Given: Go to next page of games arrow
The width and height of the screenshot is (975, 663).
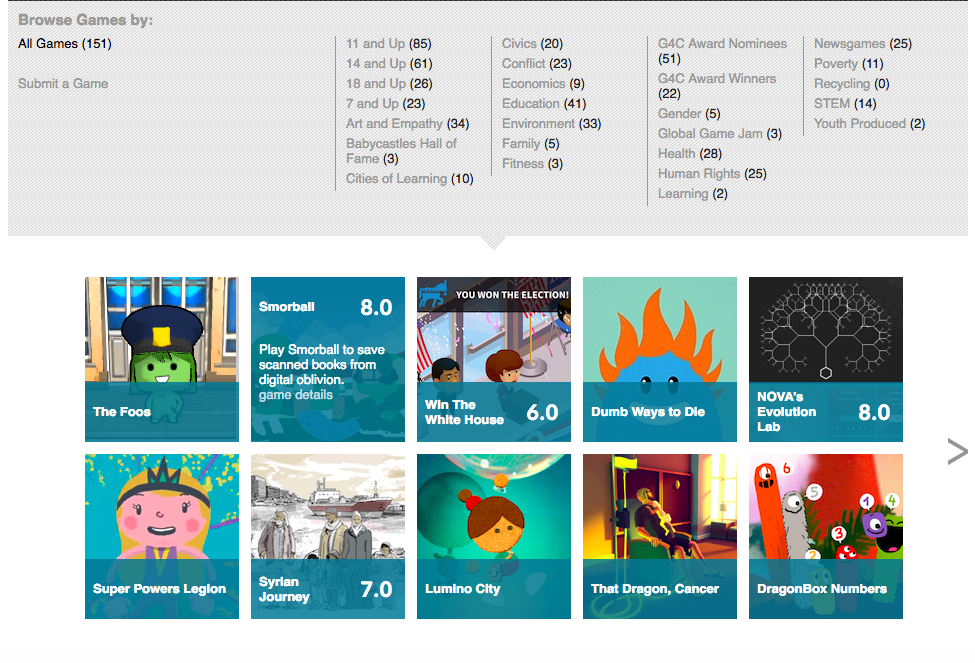Looking at the screenshot, I should tap(957, 452).
